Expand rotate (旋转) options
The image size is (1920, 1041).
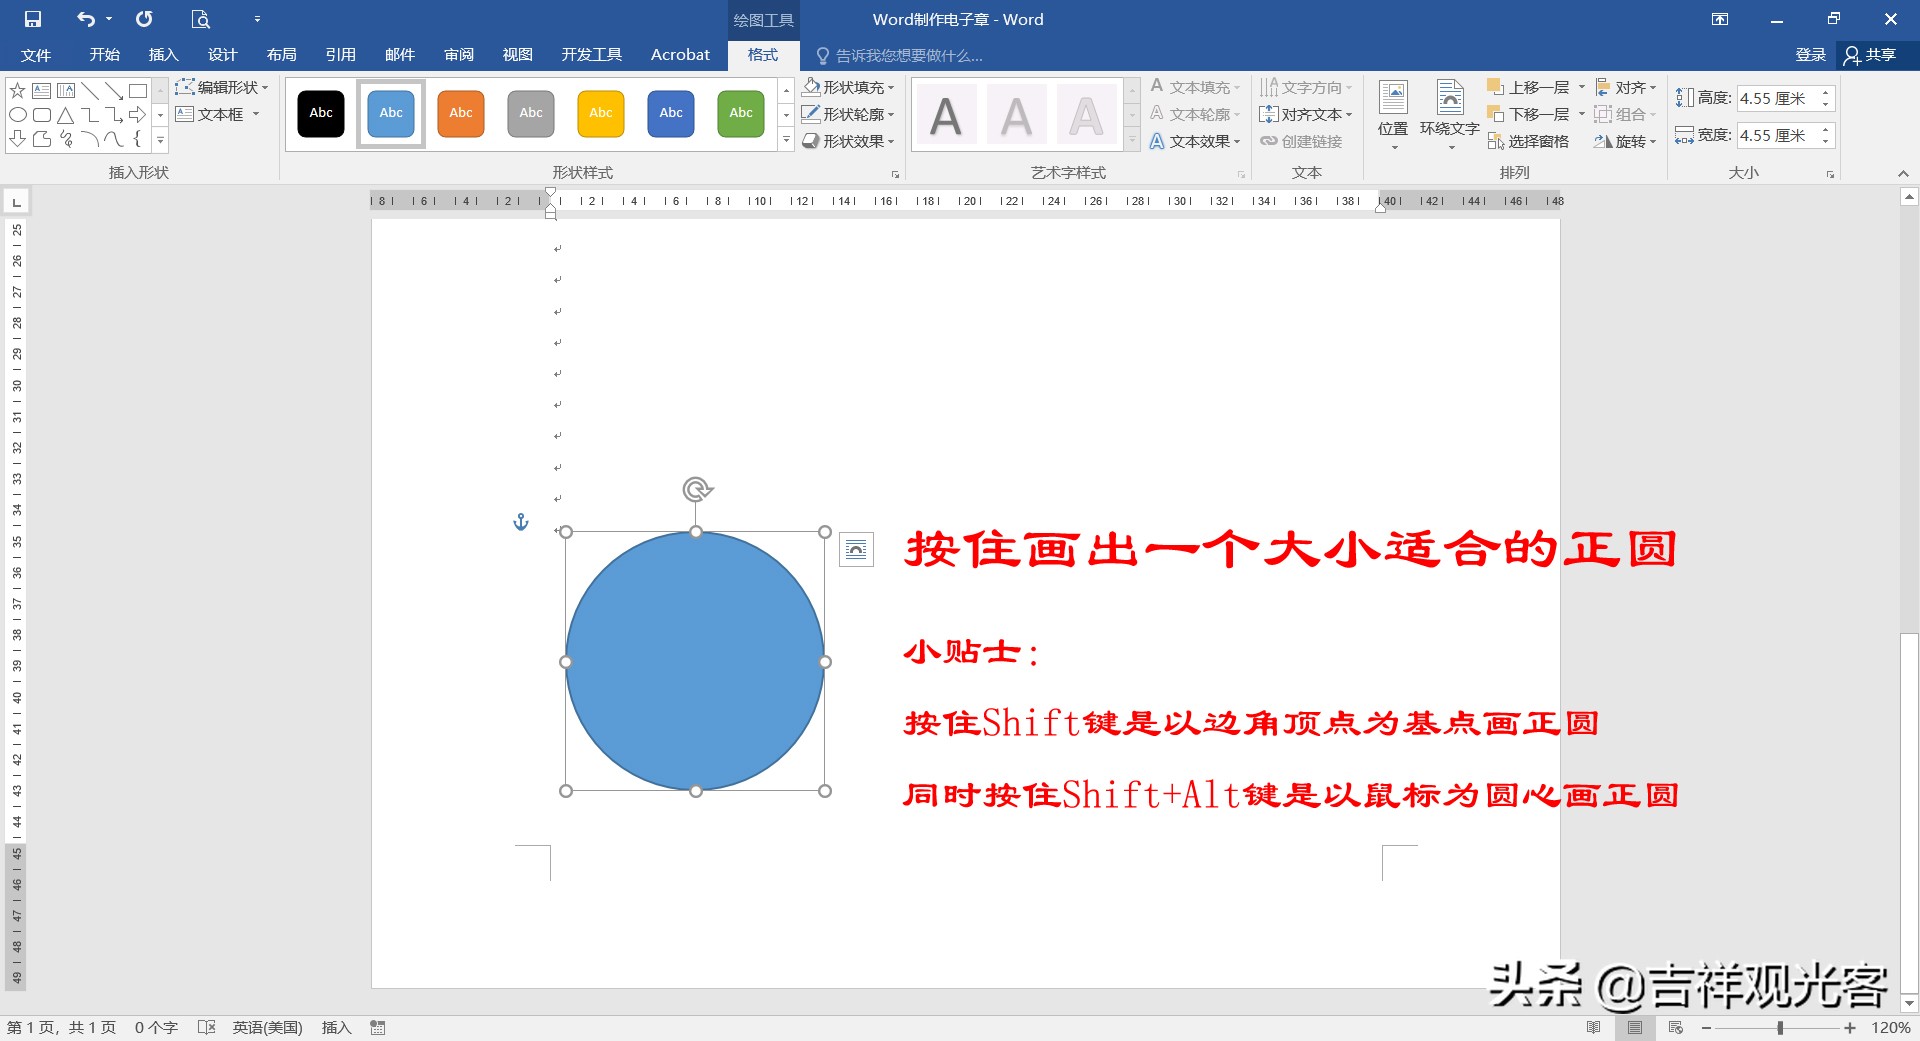tap(1625, 141)
